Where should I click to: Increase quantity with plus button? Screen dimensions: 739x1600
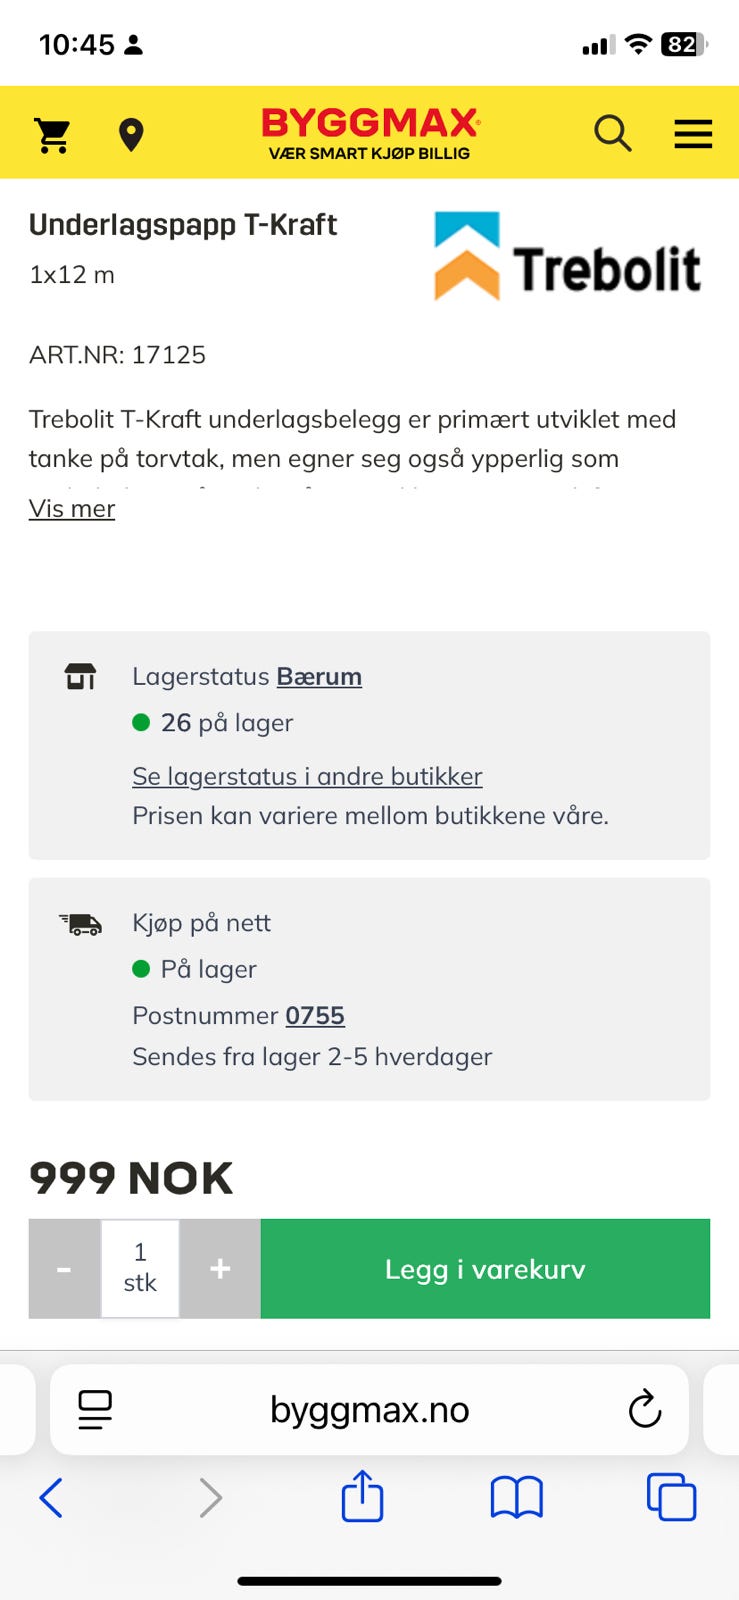point(220,1269)
